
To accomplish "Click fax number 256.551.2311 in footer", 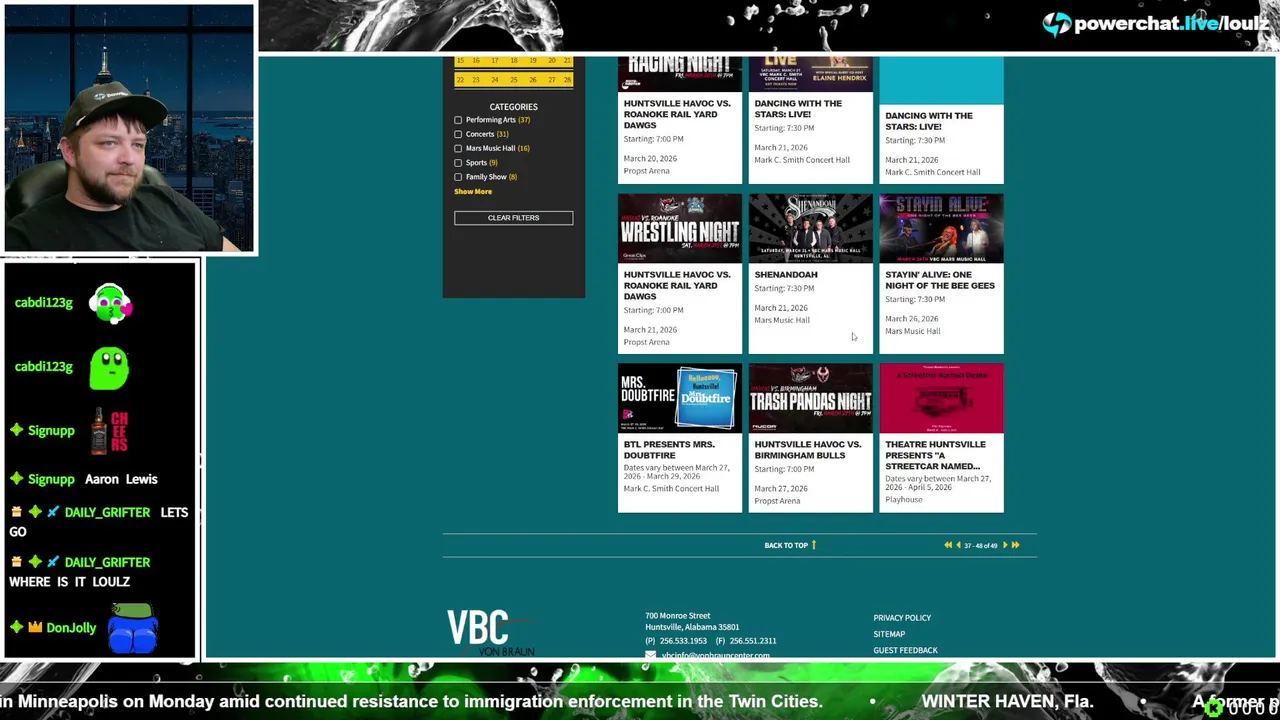I will 753,641.
